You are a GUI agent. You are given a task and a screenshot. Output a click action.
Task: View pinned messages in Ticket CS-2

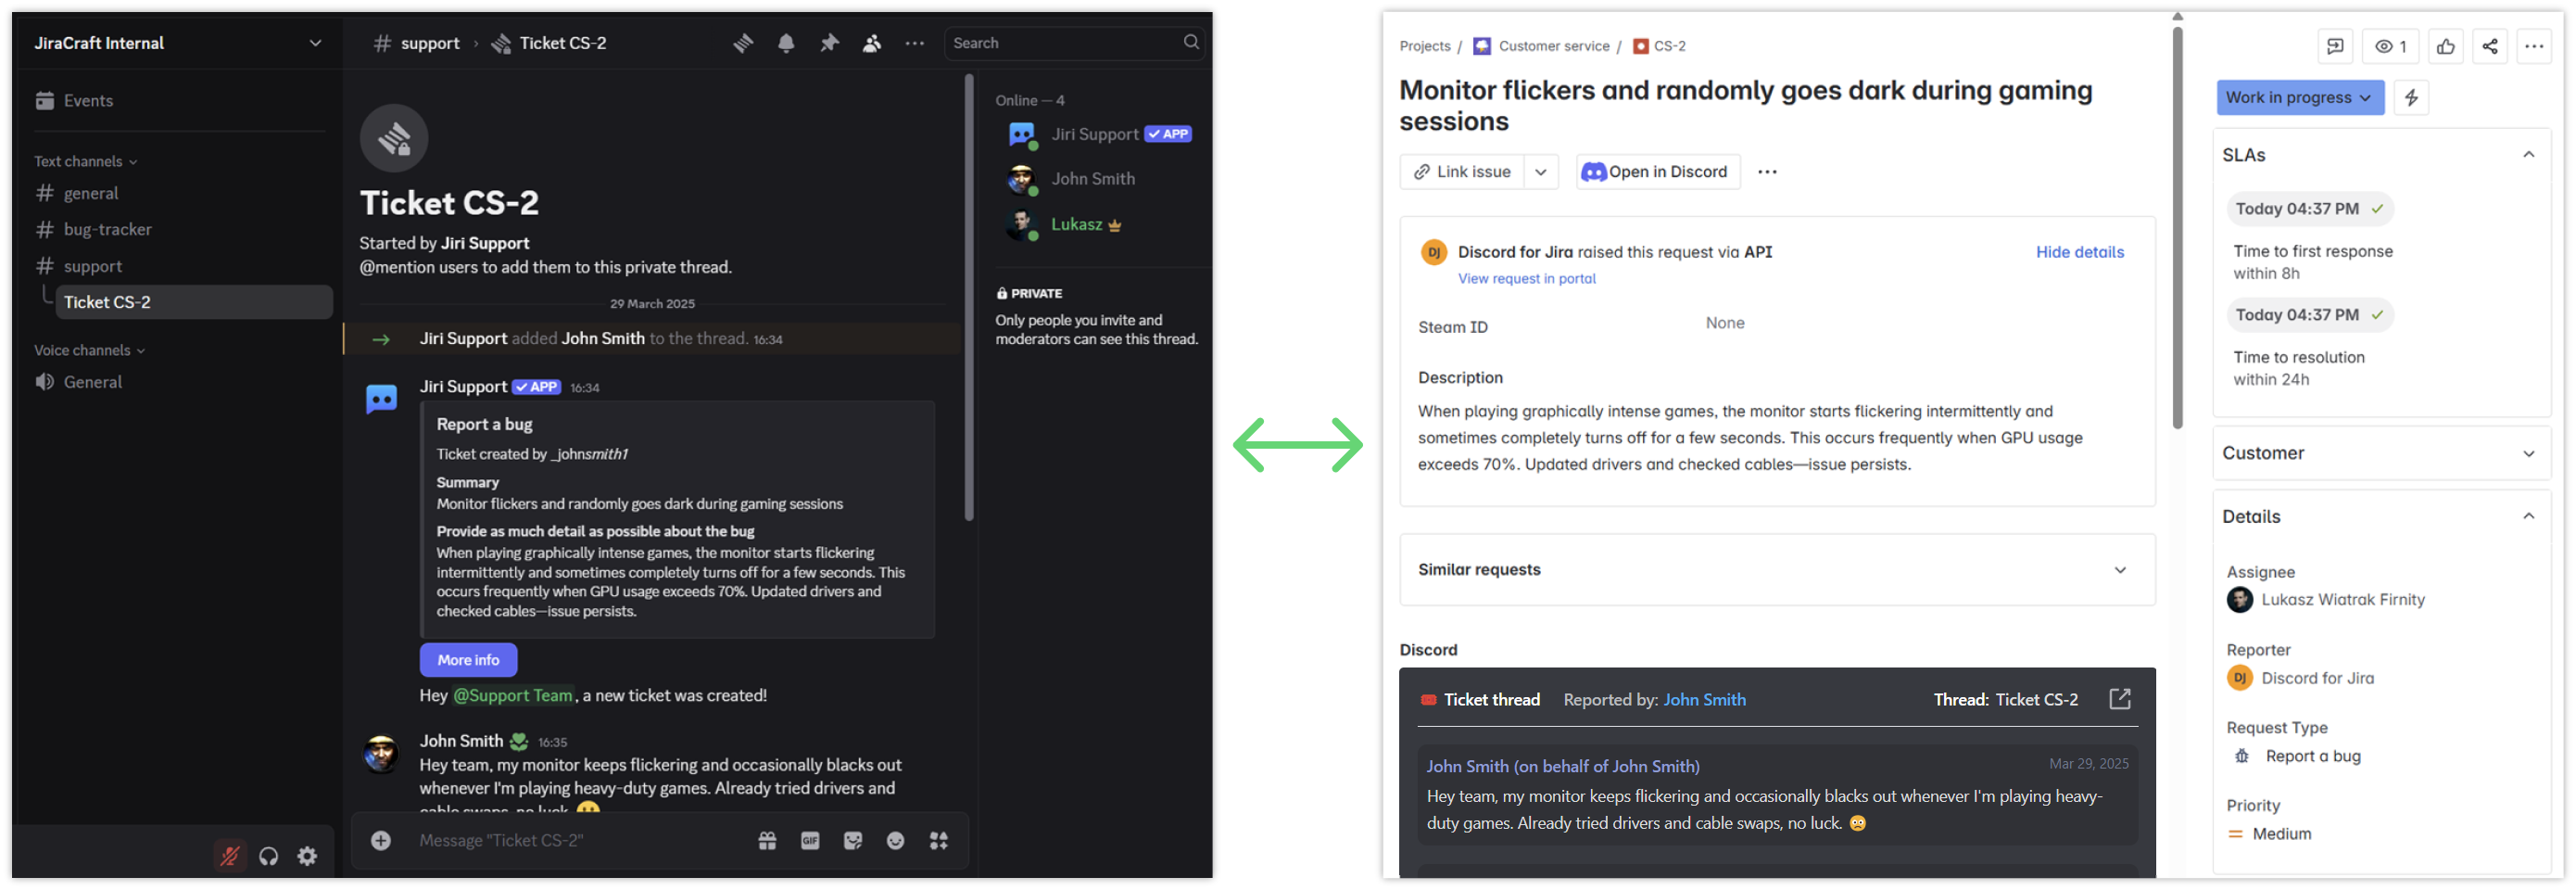pyautogui.click(x=829, y=43)
